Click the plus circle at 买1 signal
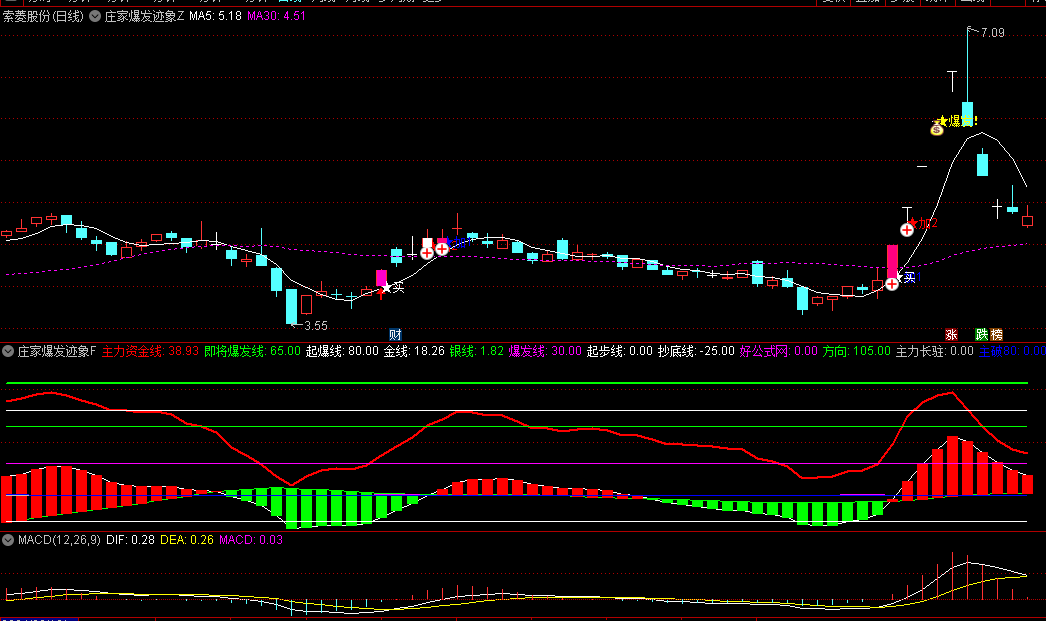1046x621 pixels. pyautogui.click(x=892, y=284)
